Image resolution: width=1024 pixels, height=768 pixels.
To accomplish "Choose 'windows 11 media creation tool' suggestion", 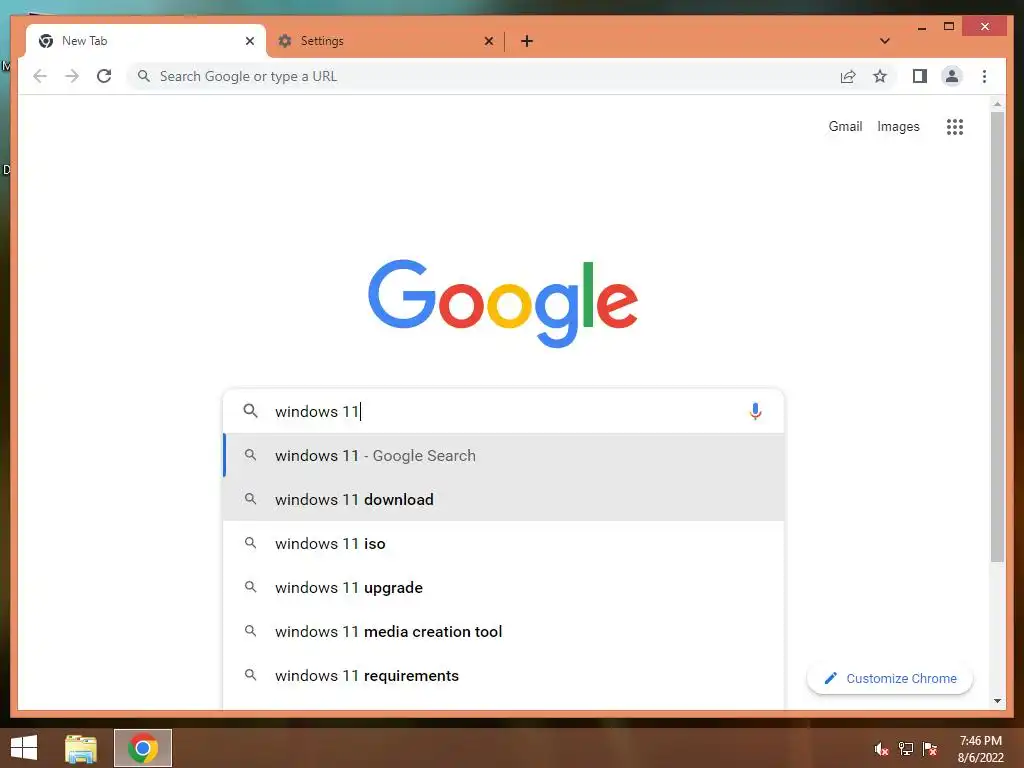I will tap(504, 632).
